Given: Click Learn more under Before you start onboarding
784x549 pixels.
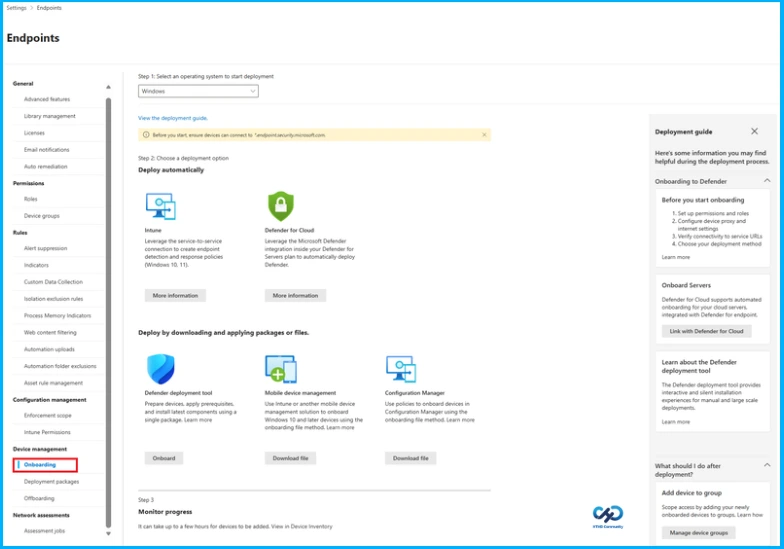Looking at the screenshot, I should pos(676,257).
